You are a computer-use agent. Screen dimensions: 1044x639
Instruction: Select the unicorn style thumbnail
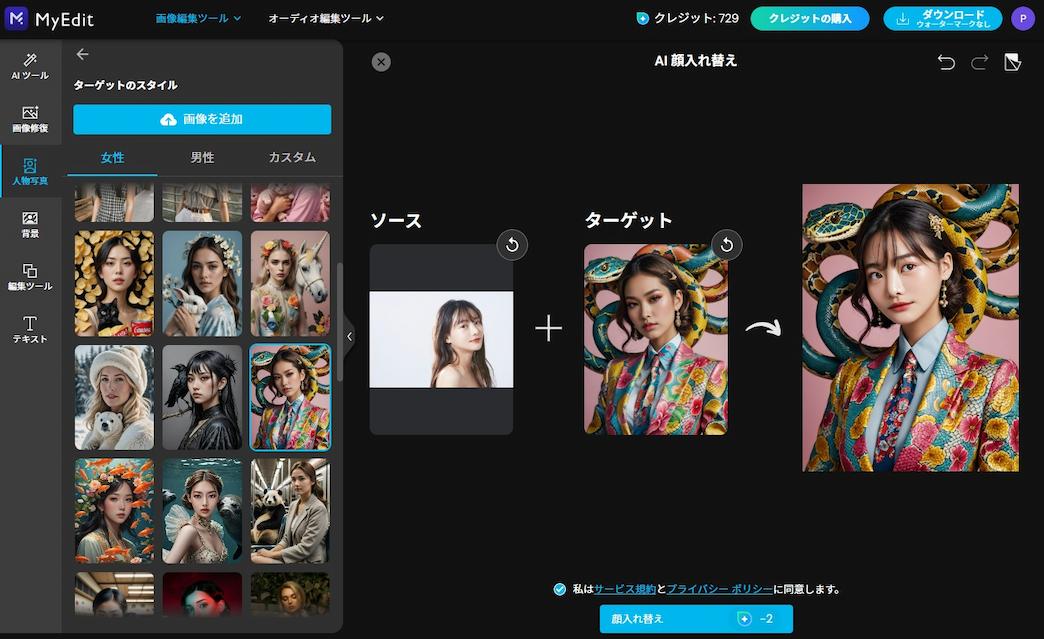[x=289, y=284]
